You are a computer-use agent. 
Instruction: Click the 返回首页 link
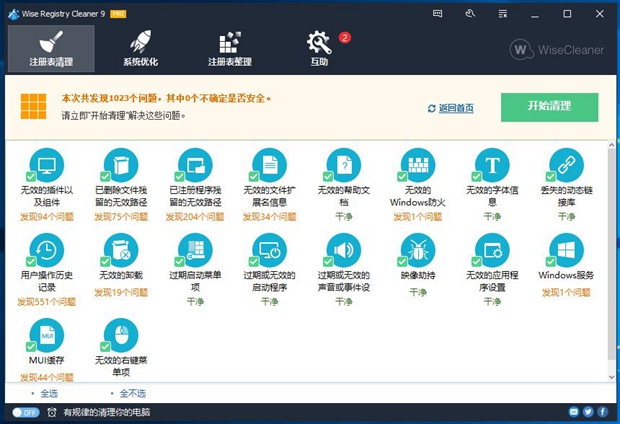click(x=456, y=108)
